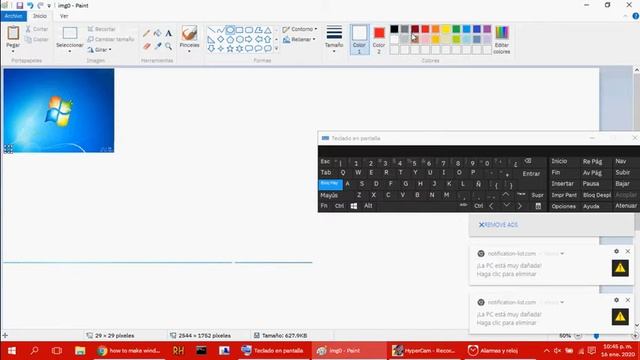The width and height of the screenshot is (640, 360).
Task: Open Teclado en pantalla taskbar item
Action: coord(273,350)
